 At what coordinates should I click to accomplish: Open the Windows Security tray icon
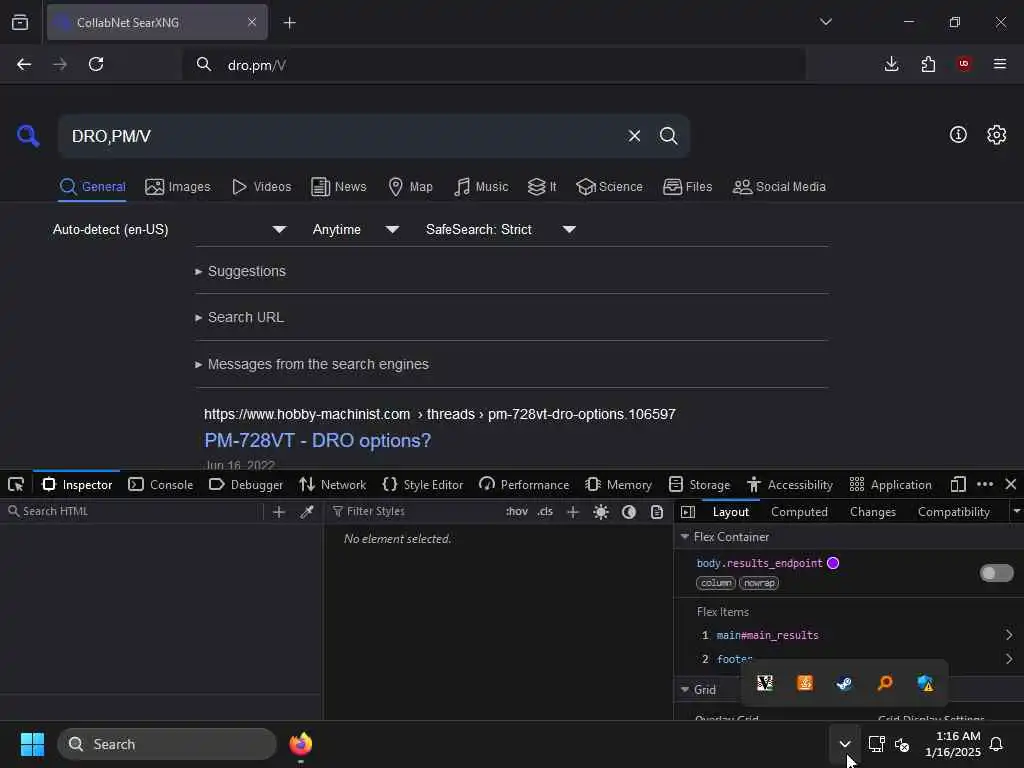[925, 683]
